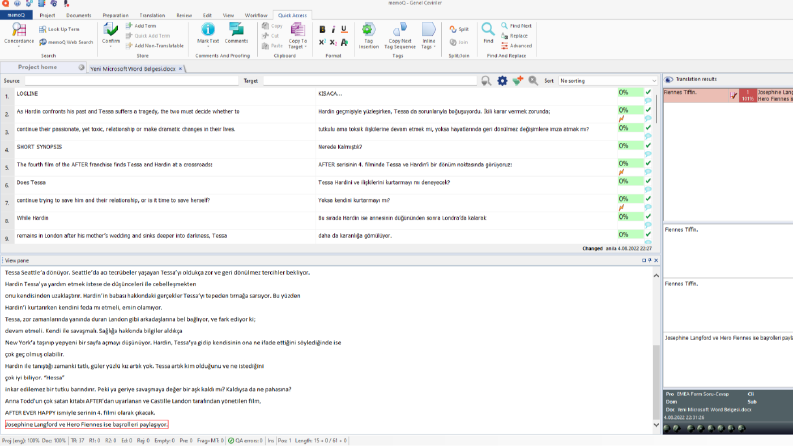This screenshot has width=793, height=446.
Task: Click the Look Up Term icon
Action: (x=42, y=29)
